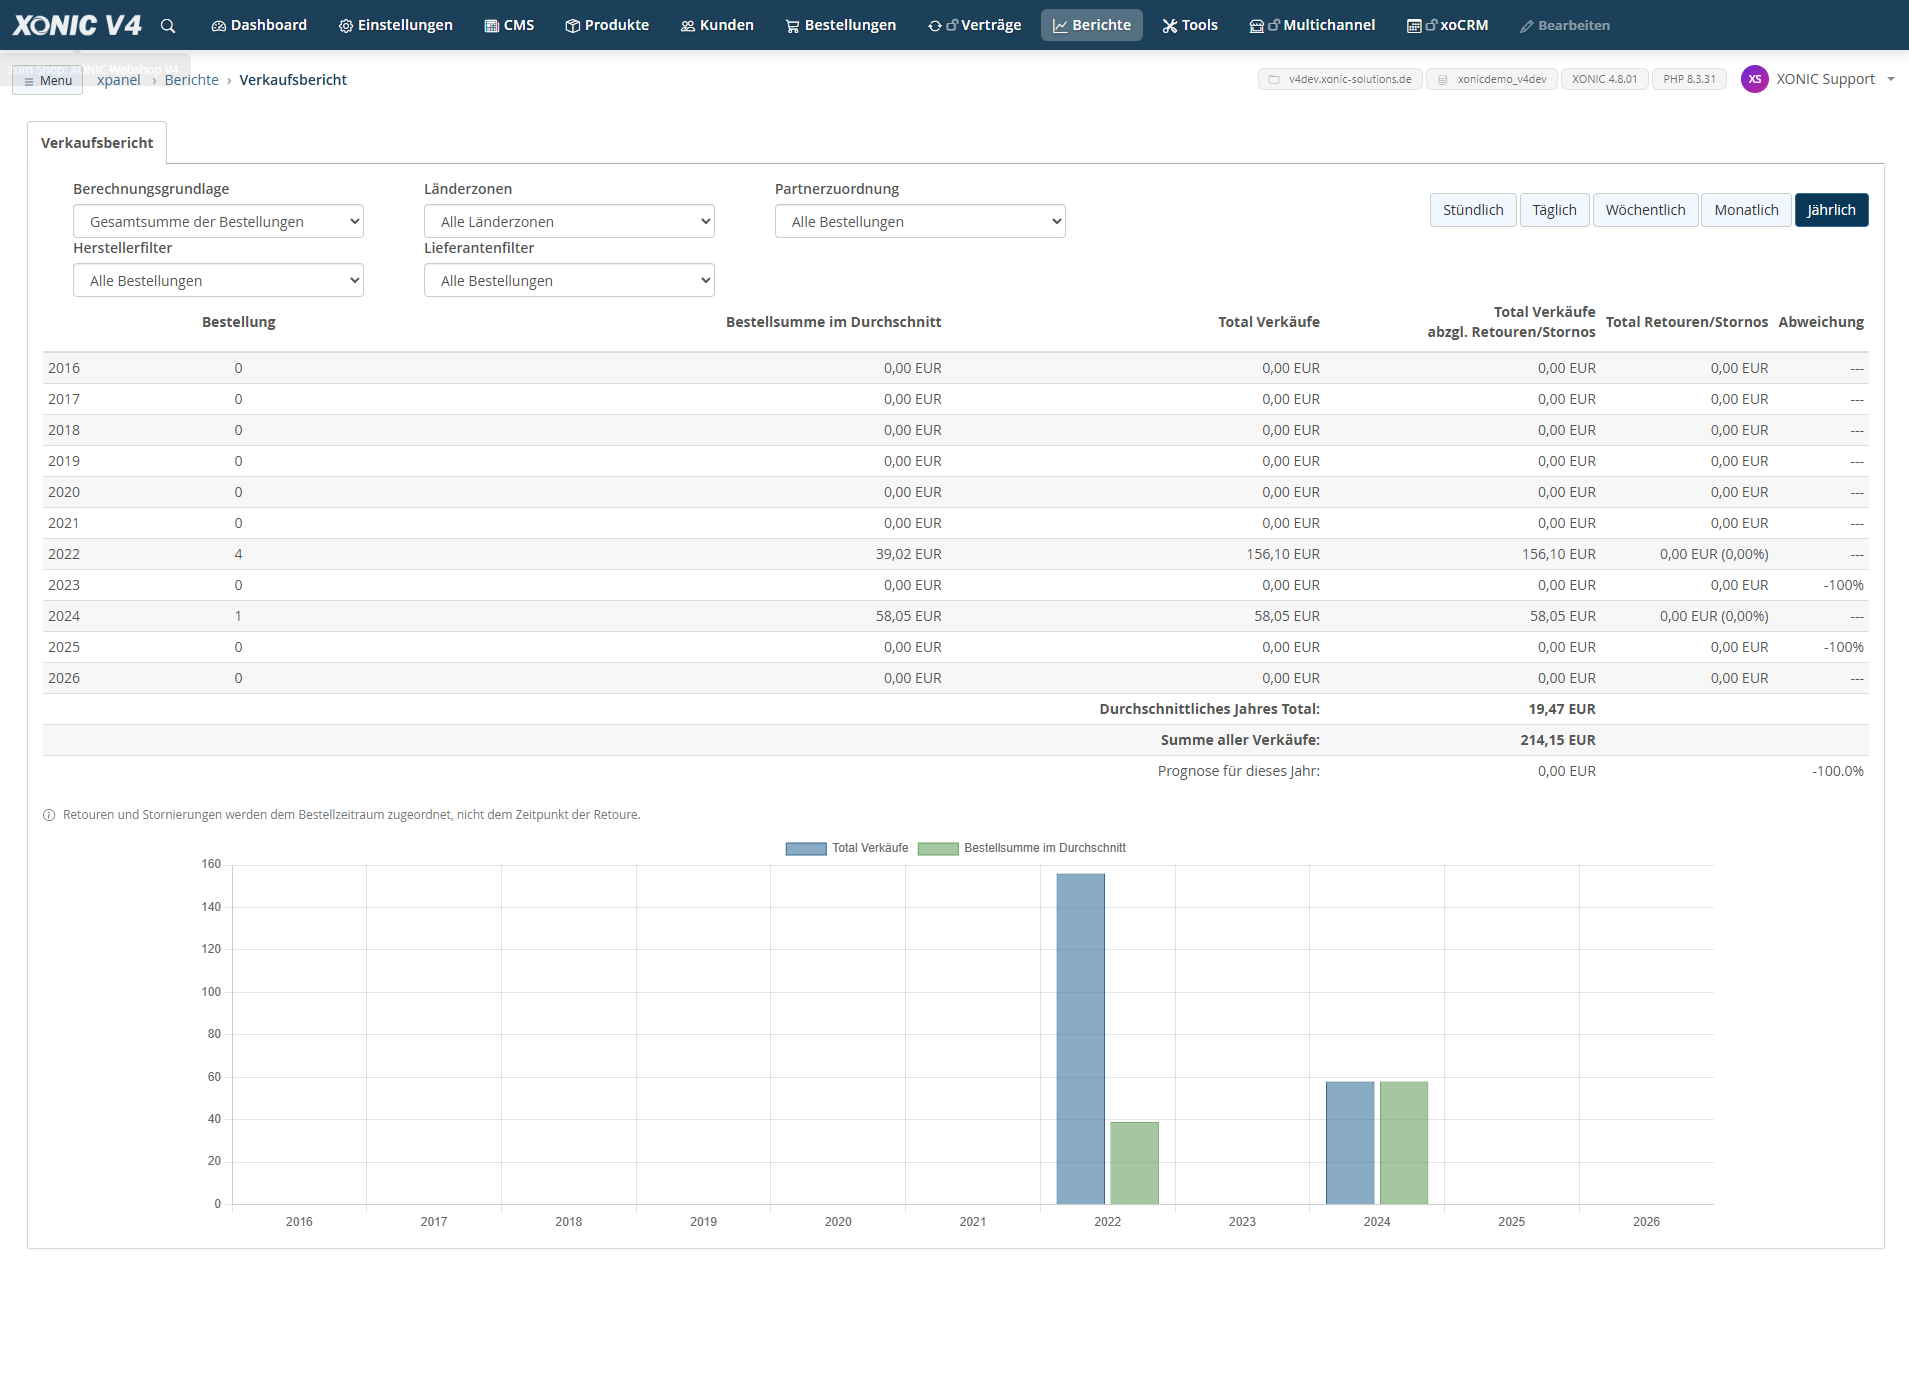Click the XS user avatar
1909x1399 pixels.
point(1754,79)
